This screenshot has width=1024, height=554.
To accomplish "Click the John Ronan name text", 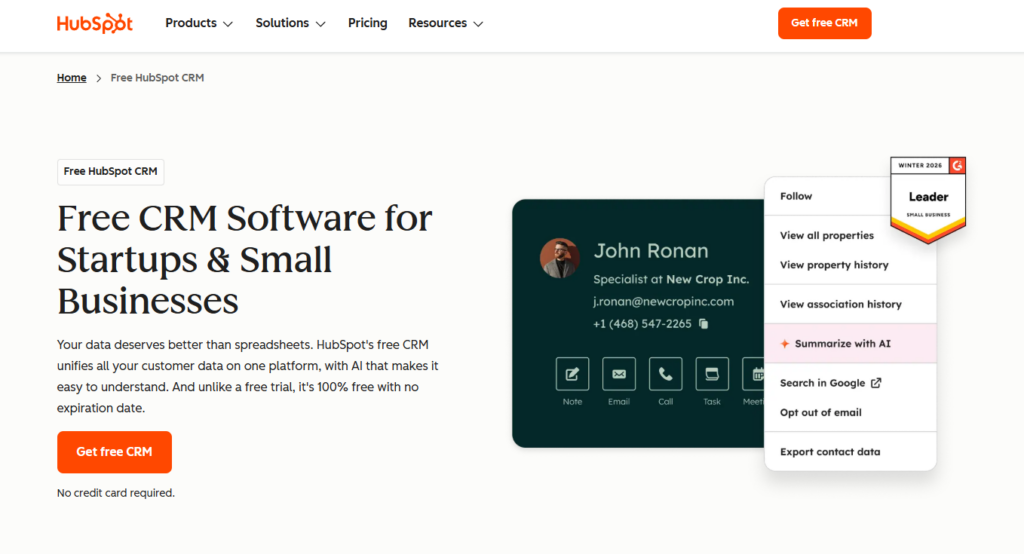I will (650, 251).
